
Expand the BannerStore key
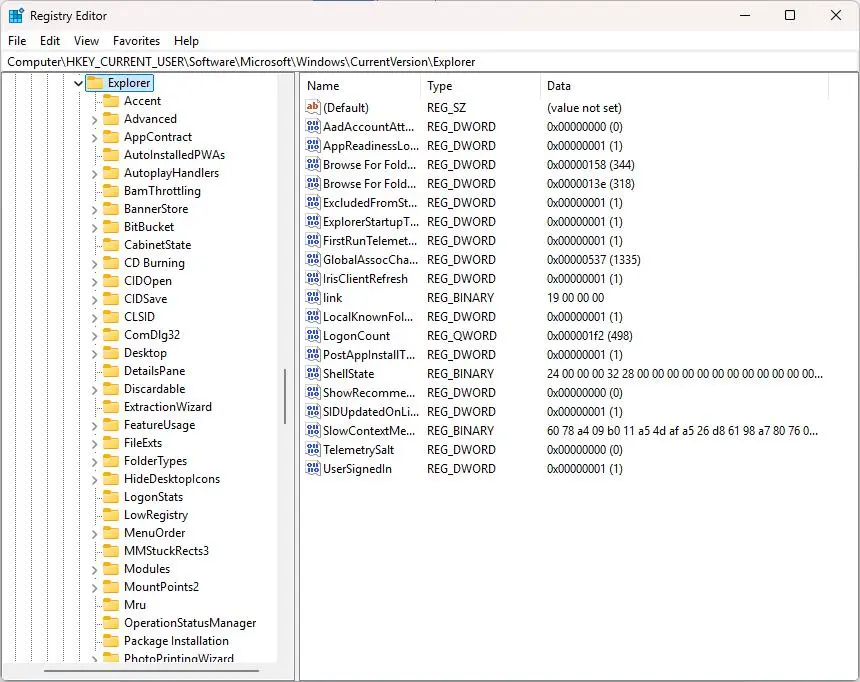[94, 210]
